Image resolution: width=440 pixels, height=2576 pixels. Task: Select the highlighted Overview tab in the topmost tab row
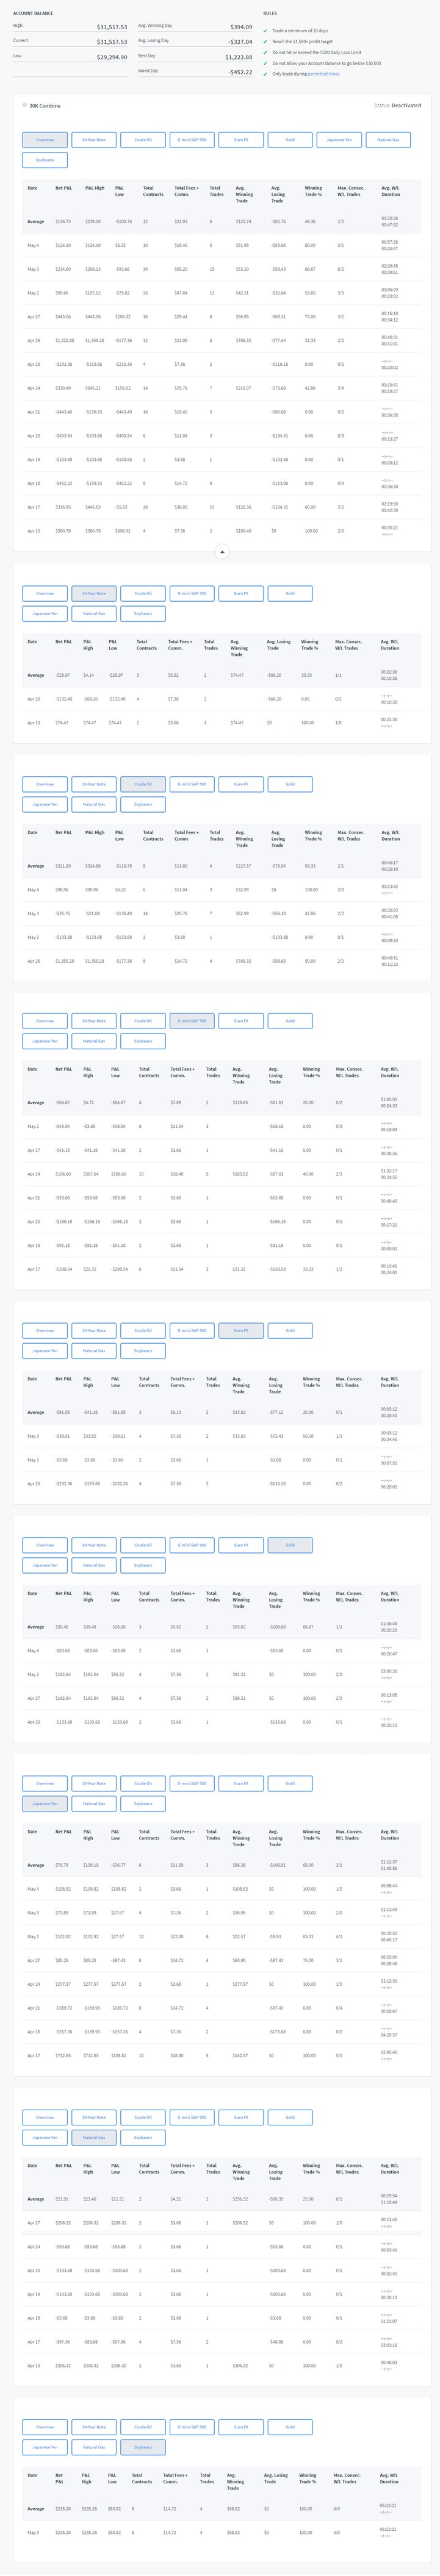pos(45,140)
